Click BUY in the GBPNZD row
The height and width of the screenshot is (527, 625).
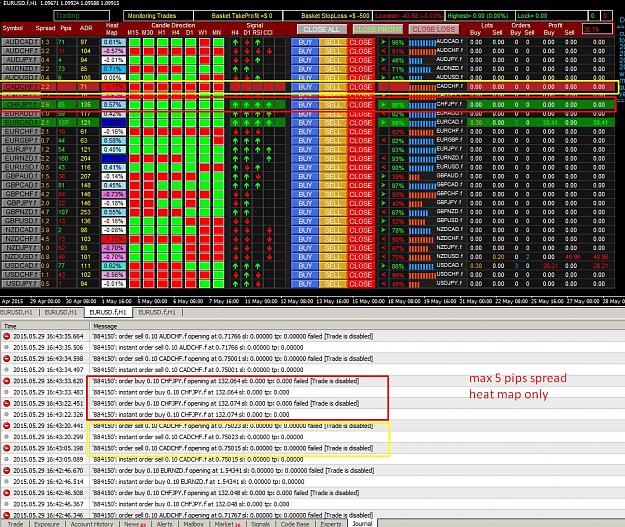[305, 212]
